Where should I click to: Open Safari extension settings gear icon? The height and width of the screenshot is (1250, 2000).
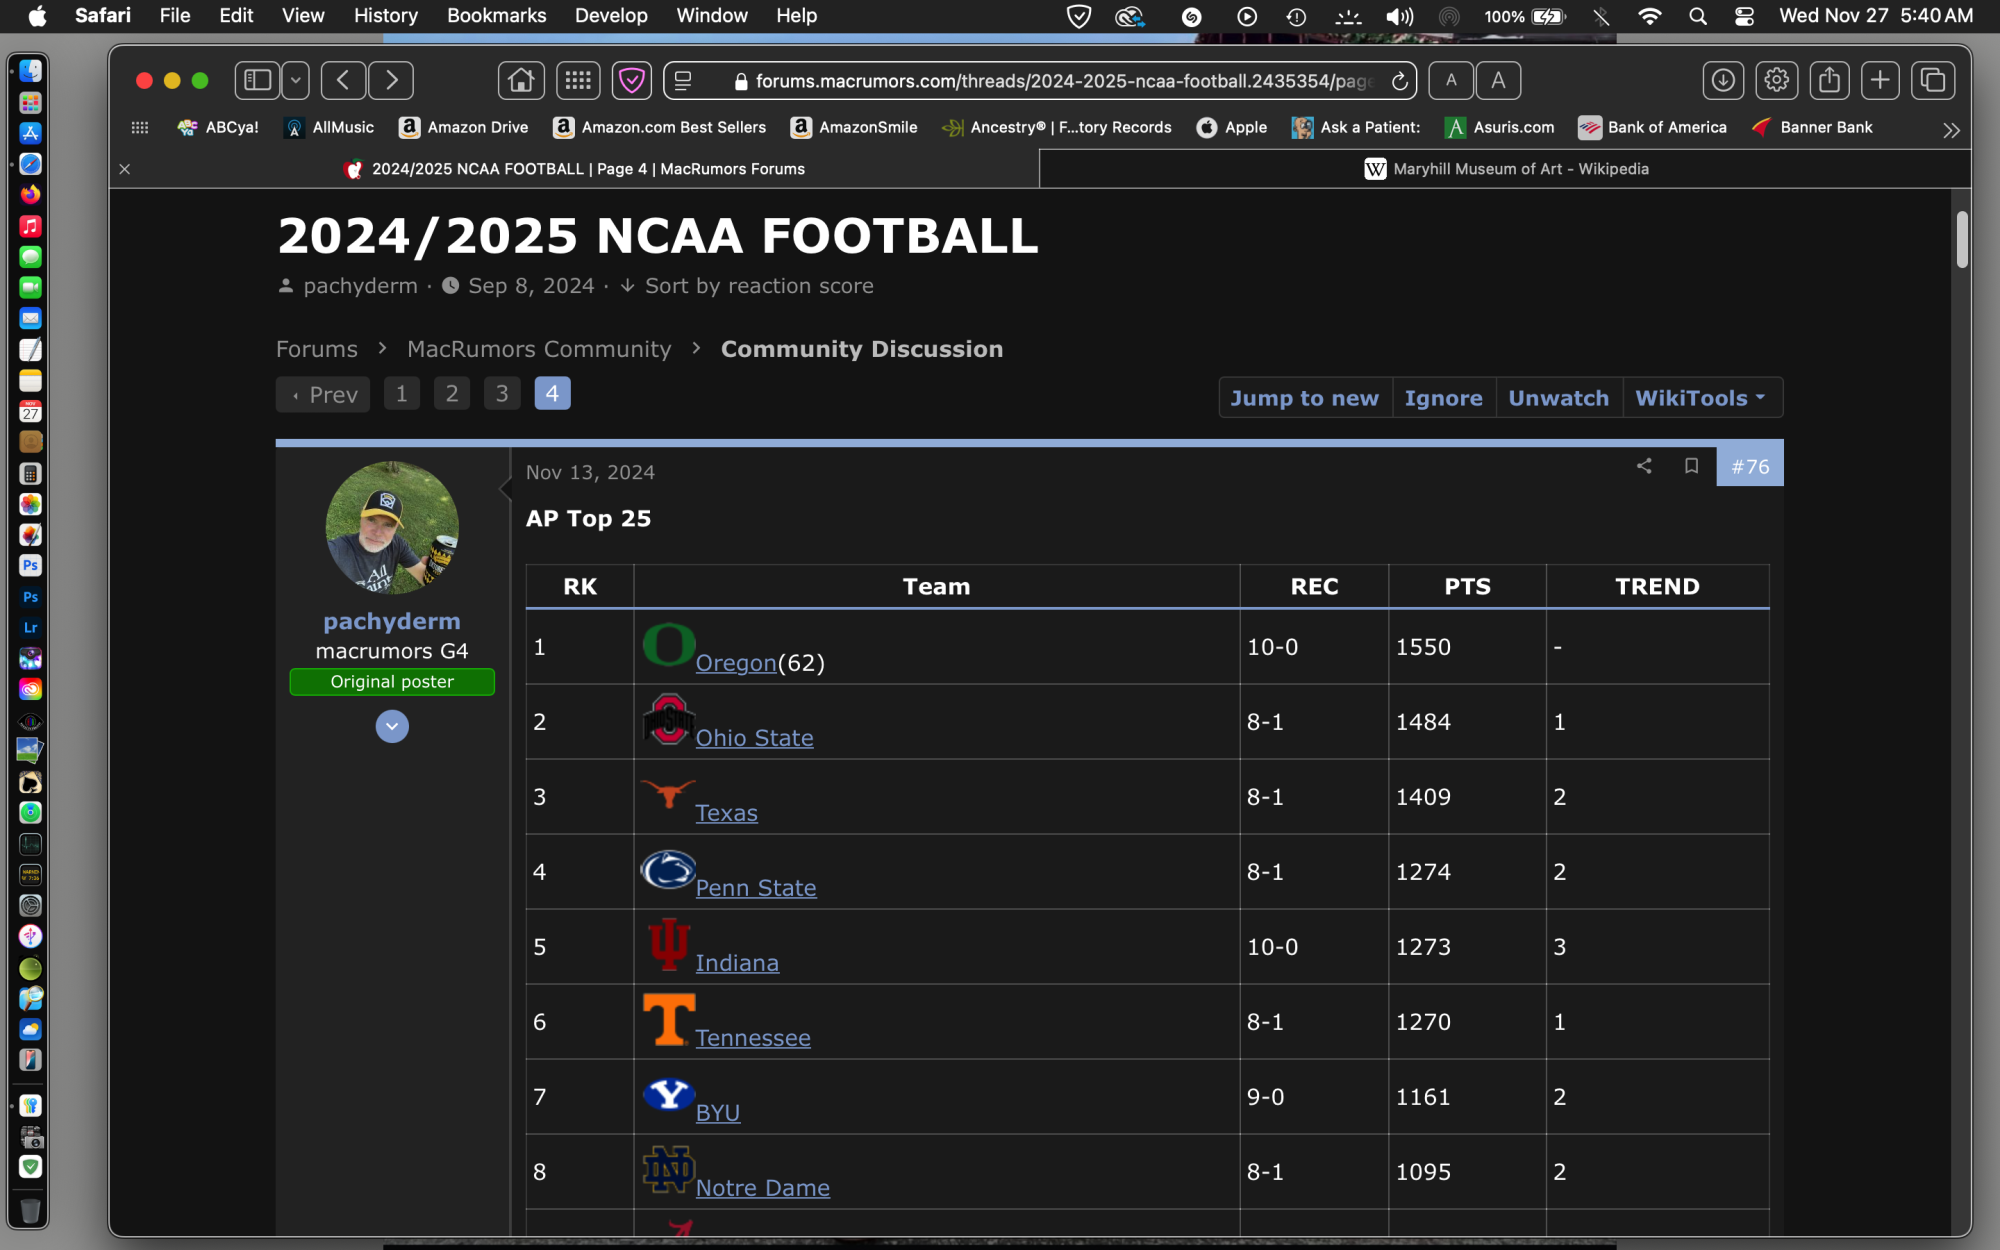1776,80
